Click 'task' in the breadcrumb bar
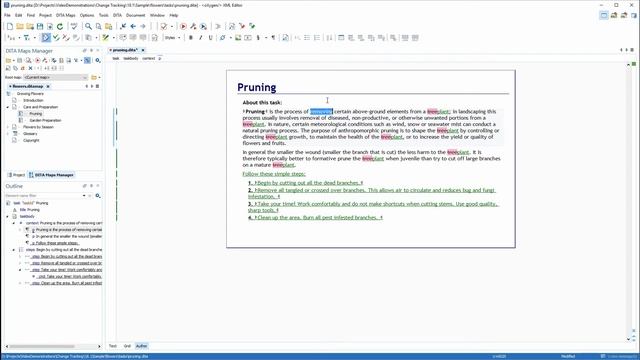This screenshot has width=640, height=360. (x=116, y=58)
